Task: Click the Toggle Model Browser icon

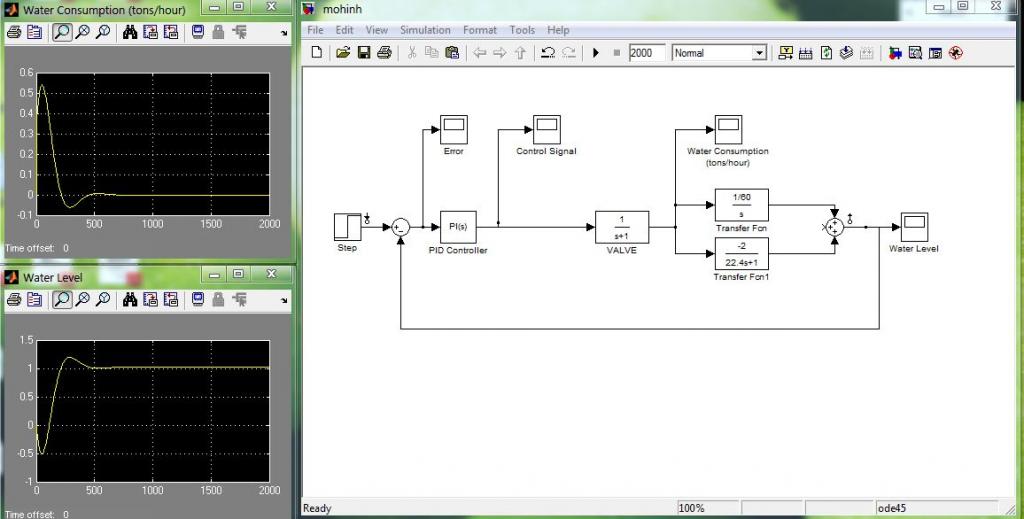Action: tap(936, 53)
